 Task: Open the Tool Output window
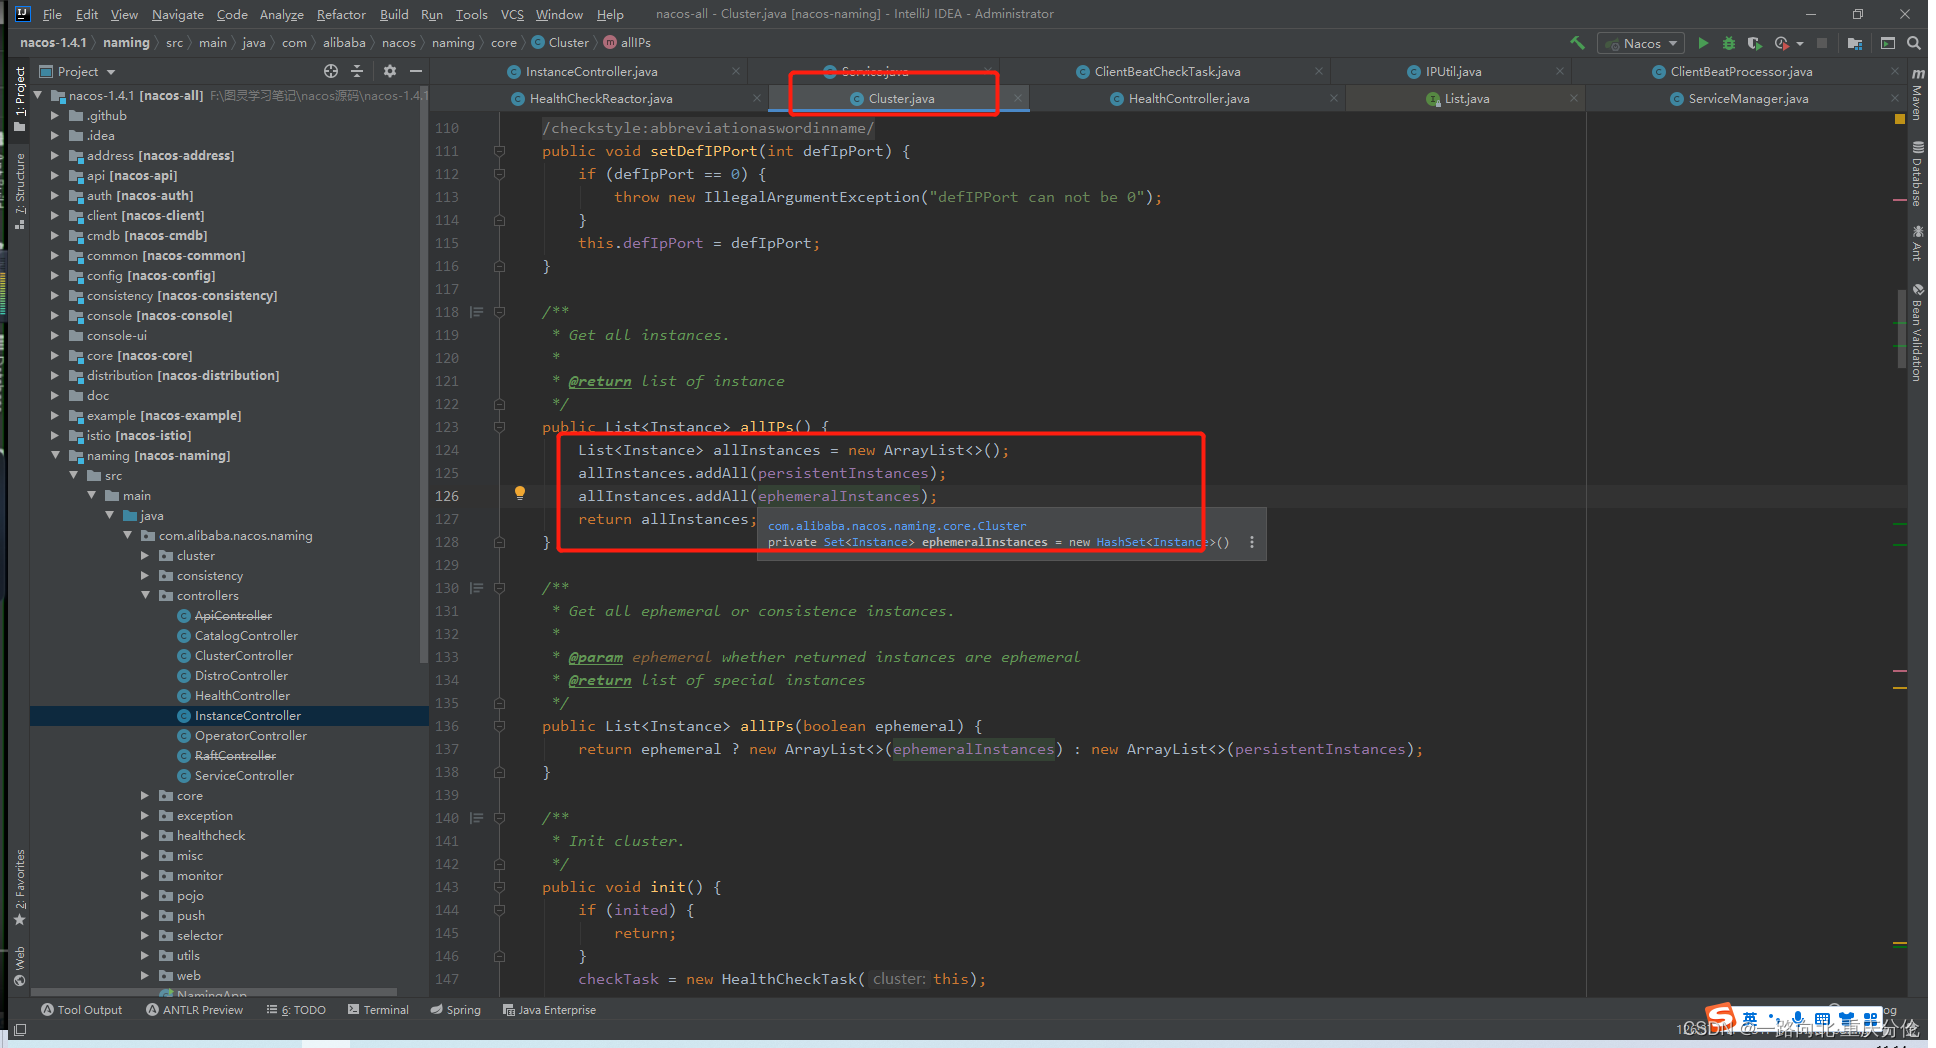coord(81,1010)
